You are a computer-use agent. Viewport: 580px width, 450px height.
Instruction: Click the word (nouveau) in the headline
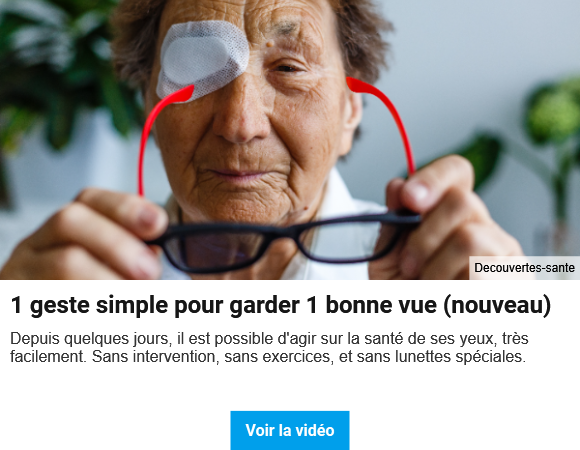point(497,305)
